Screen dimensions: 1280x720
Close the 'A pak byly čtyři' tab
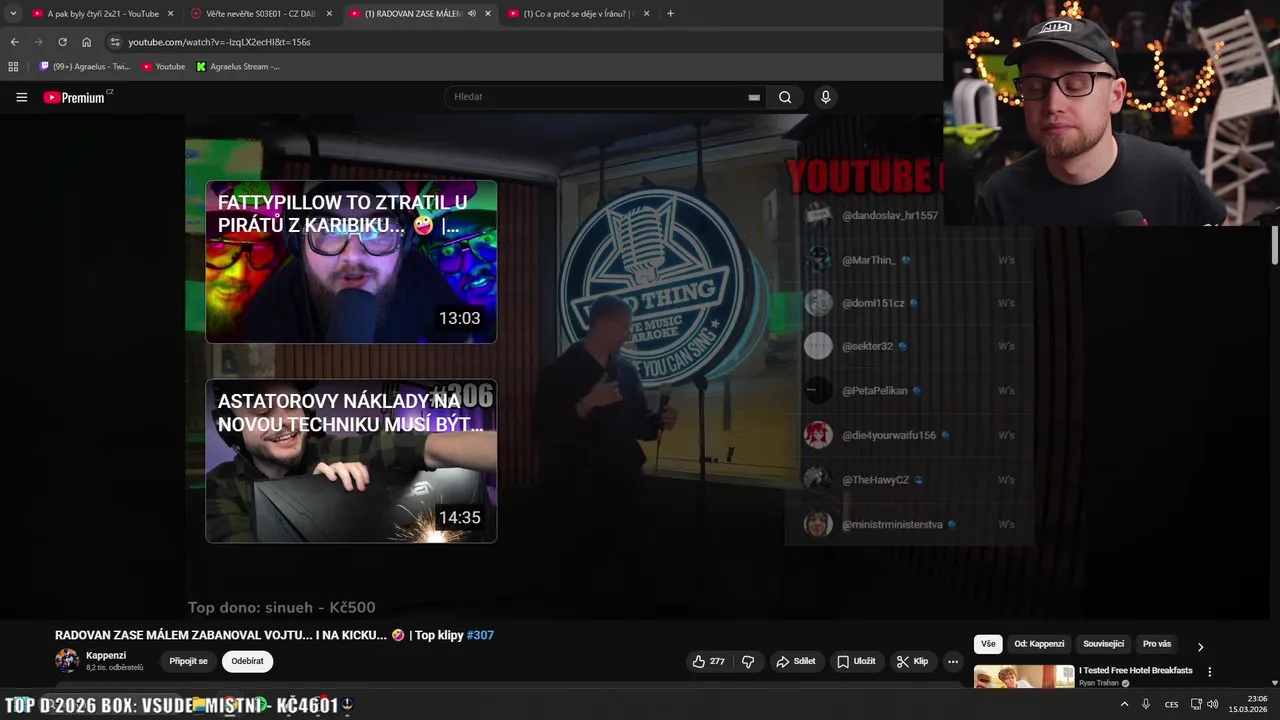(170, 14)
